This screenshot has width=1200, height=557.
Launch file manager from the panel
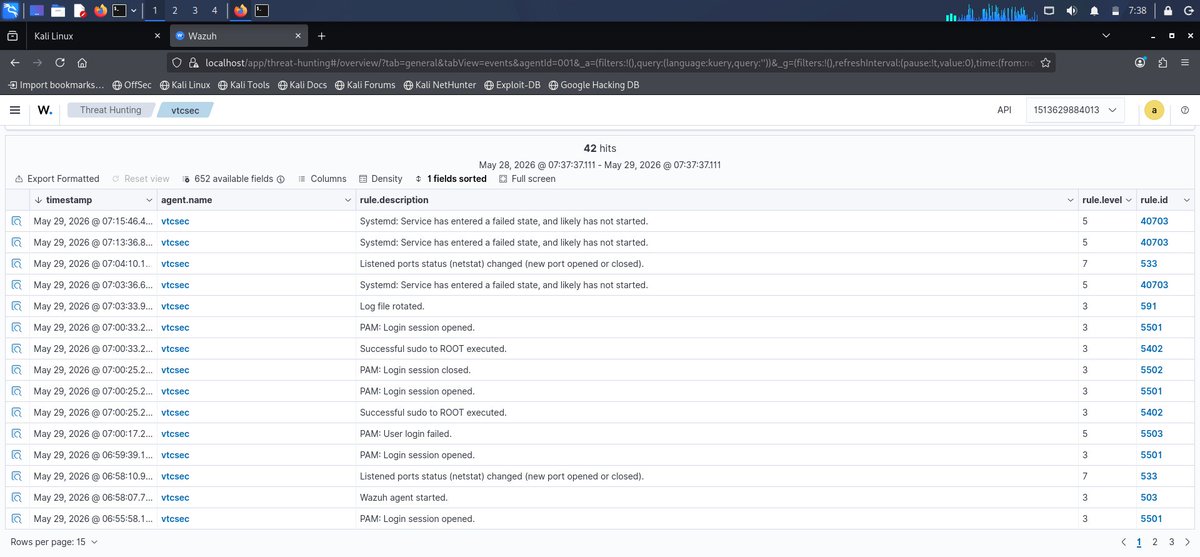pyautogui.click(x=59, y=10)
